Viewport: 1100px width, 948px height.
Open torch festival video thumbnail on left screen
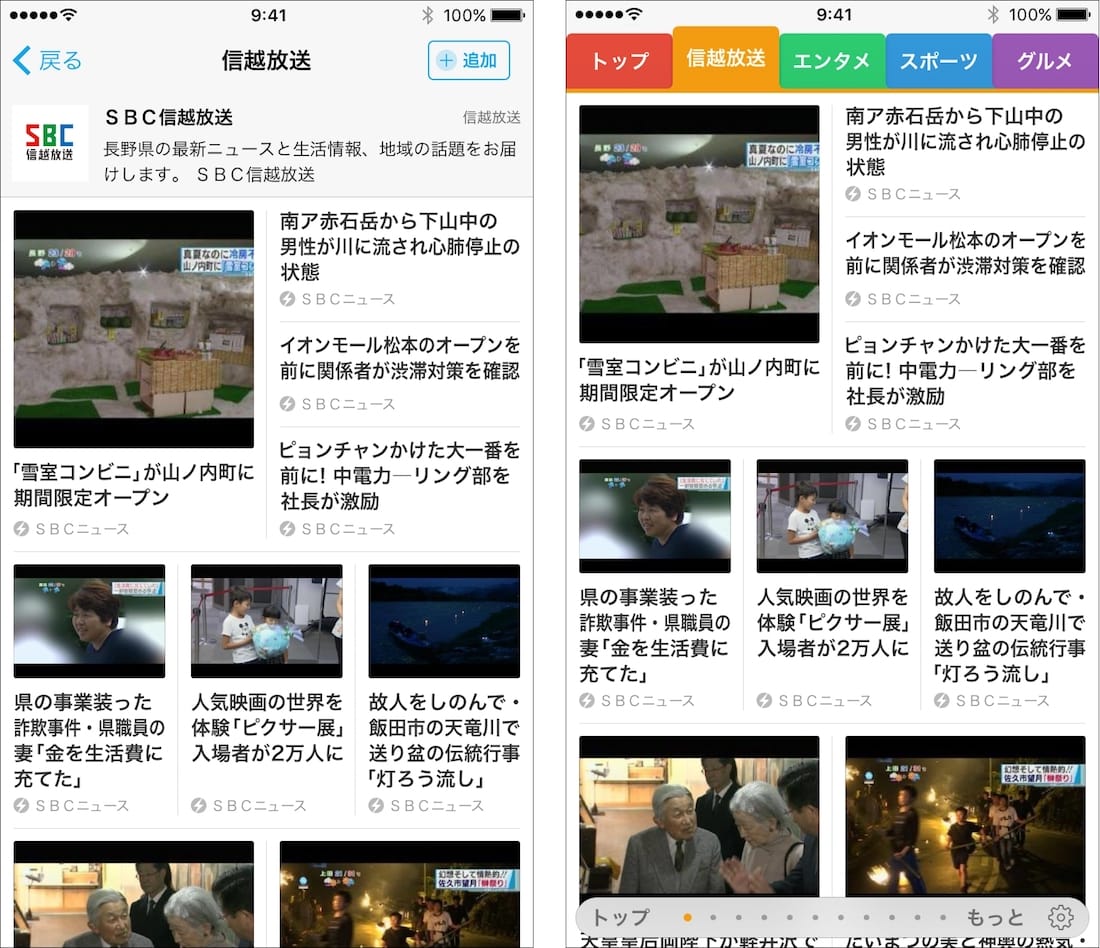(x=400, y=894)
